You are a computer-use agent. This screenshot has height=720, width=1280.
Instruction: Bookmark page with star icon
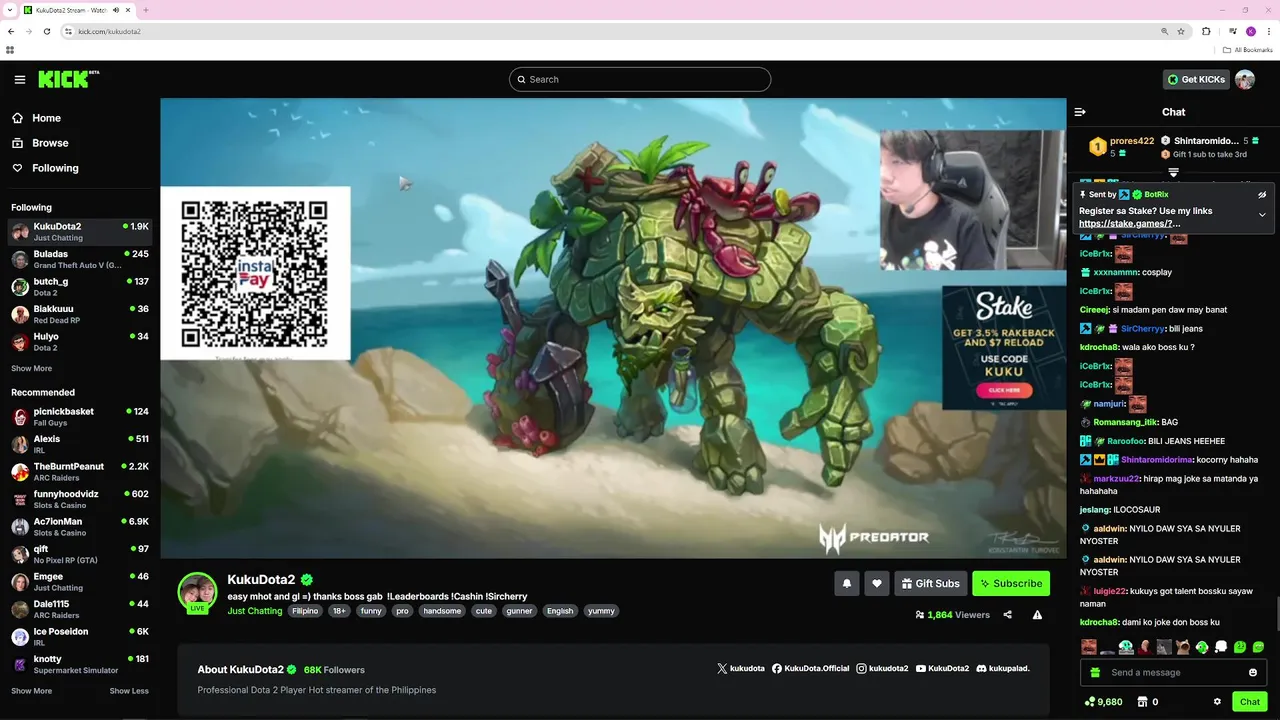1181,31
